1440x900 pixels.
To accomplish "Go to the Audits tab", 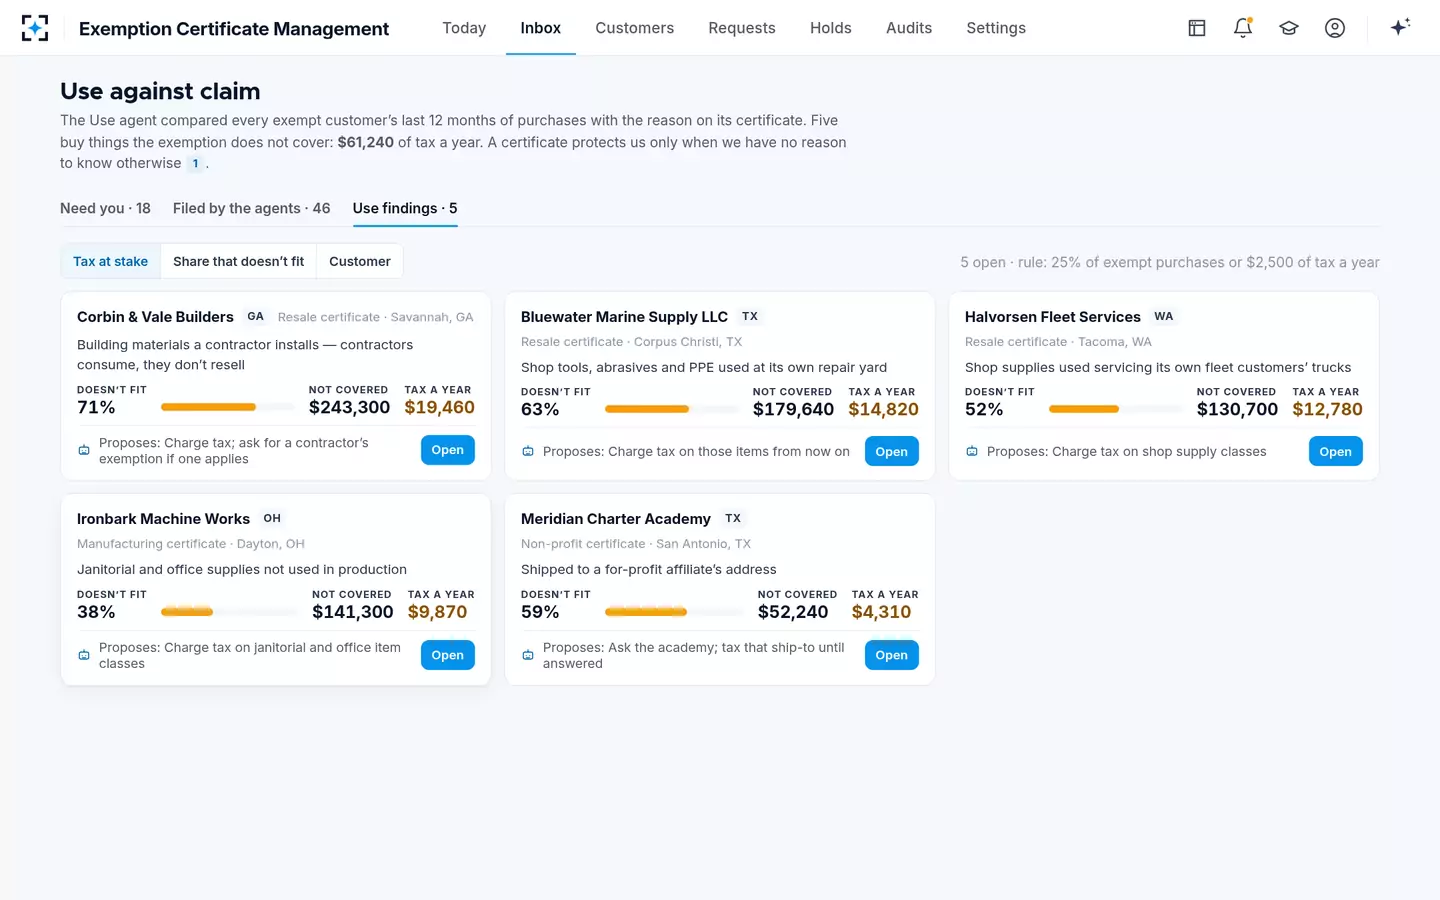I will pyautogui.click(x=909, y=28).
